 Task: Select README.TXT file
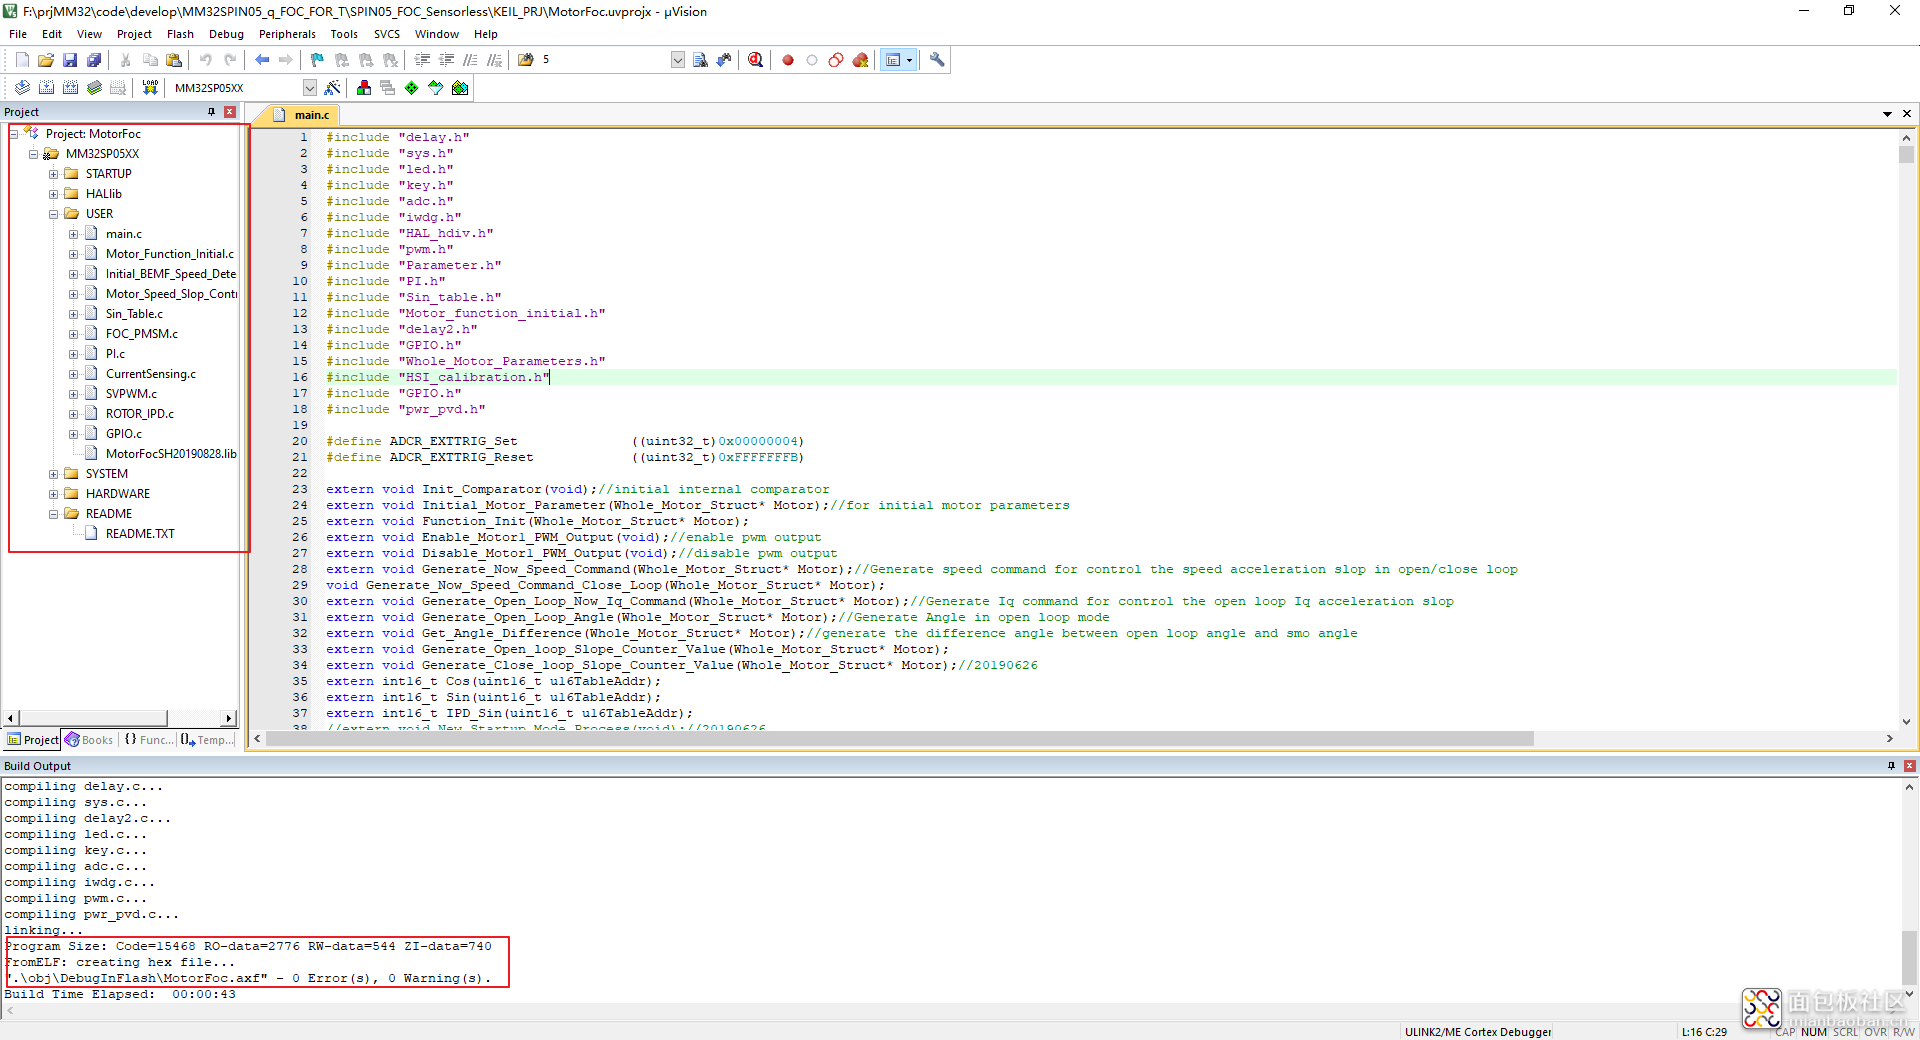[140, 534]
